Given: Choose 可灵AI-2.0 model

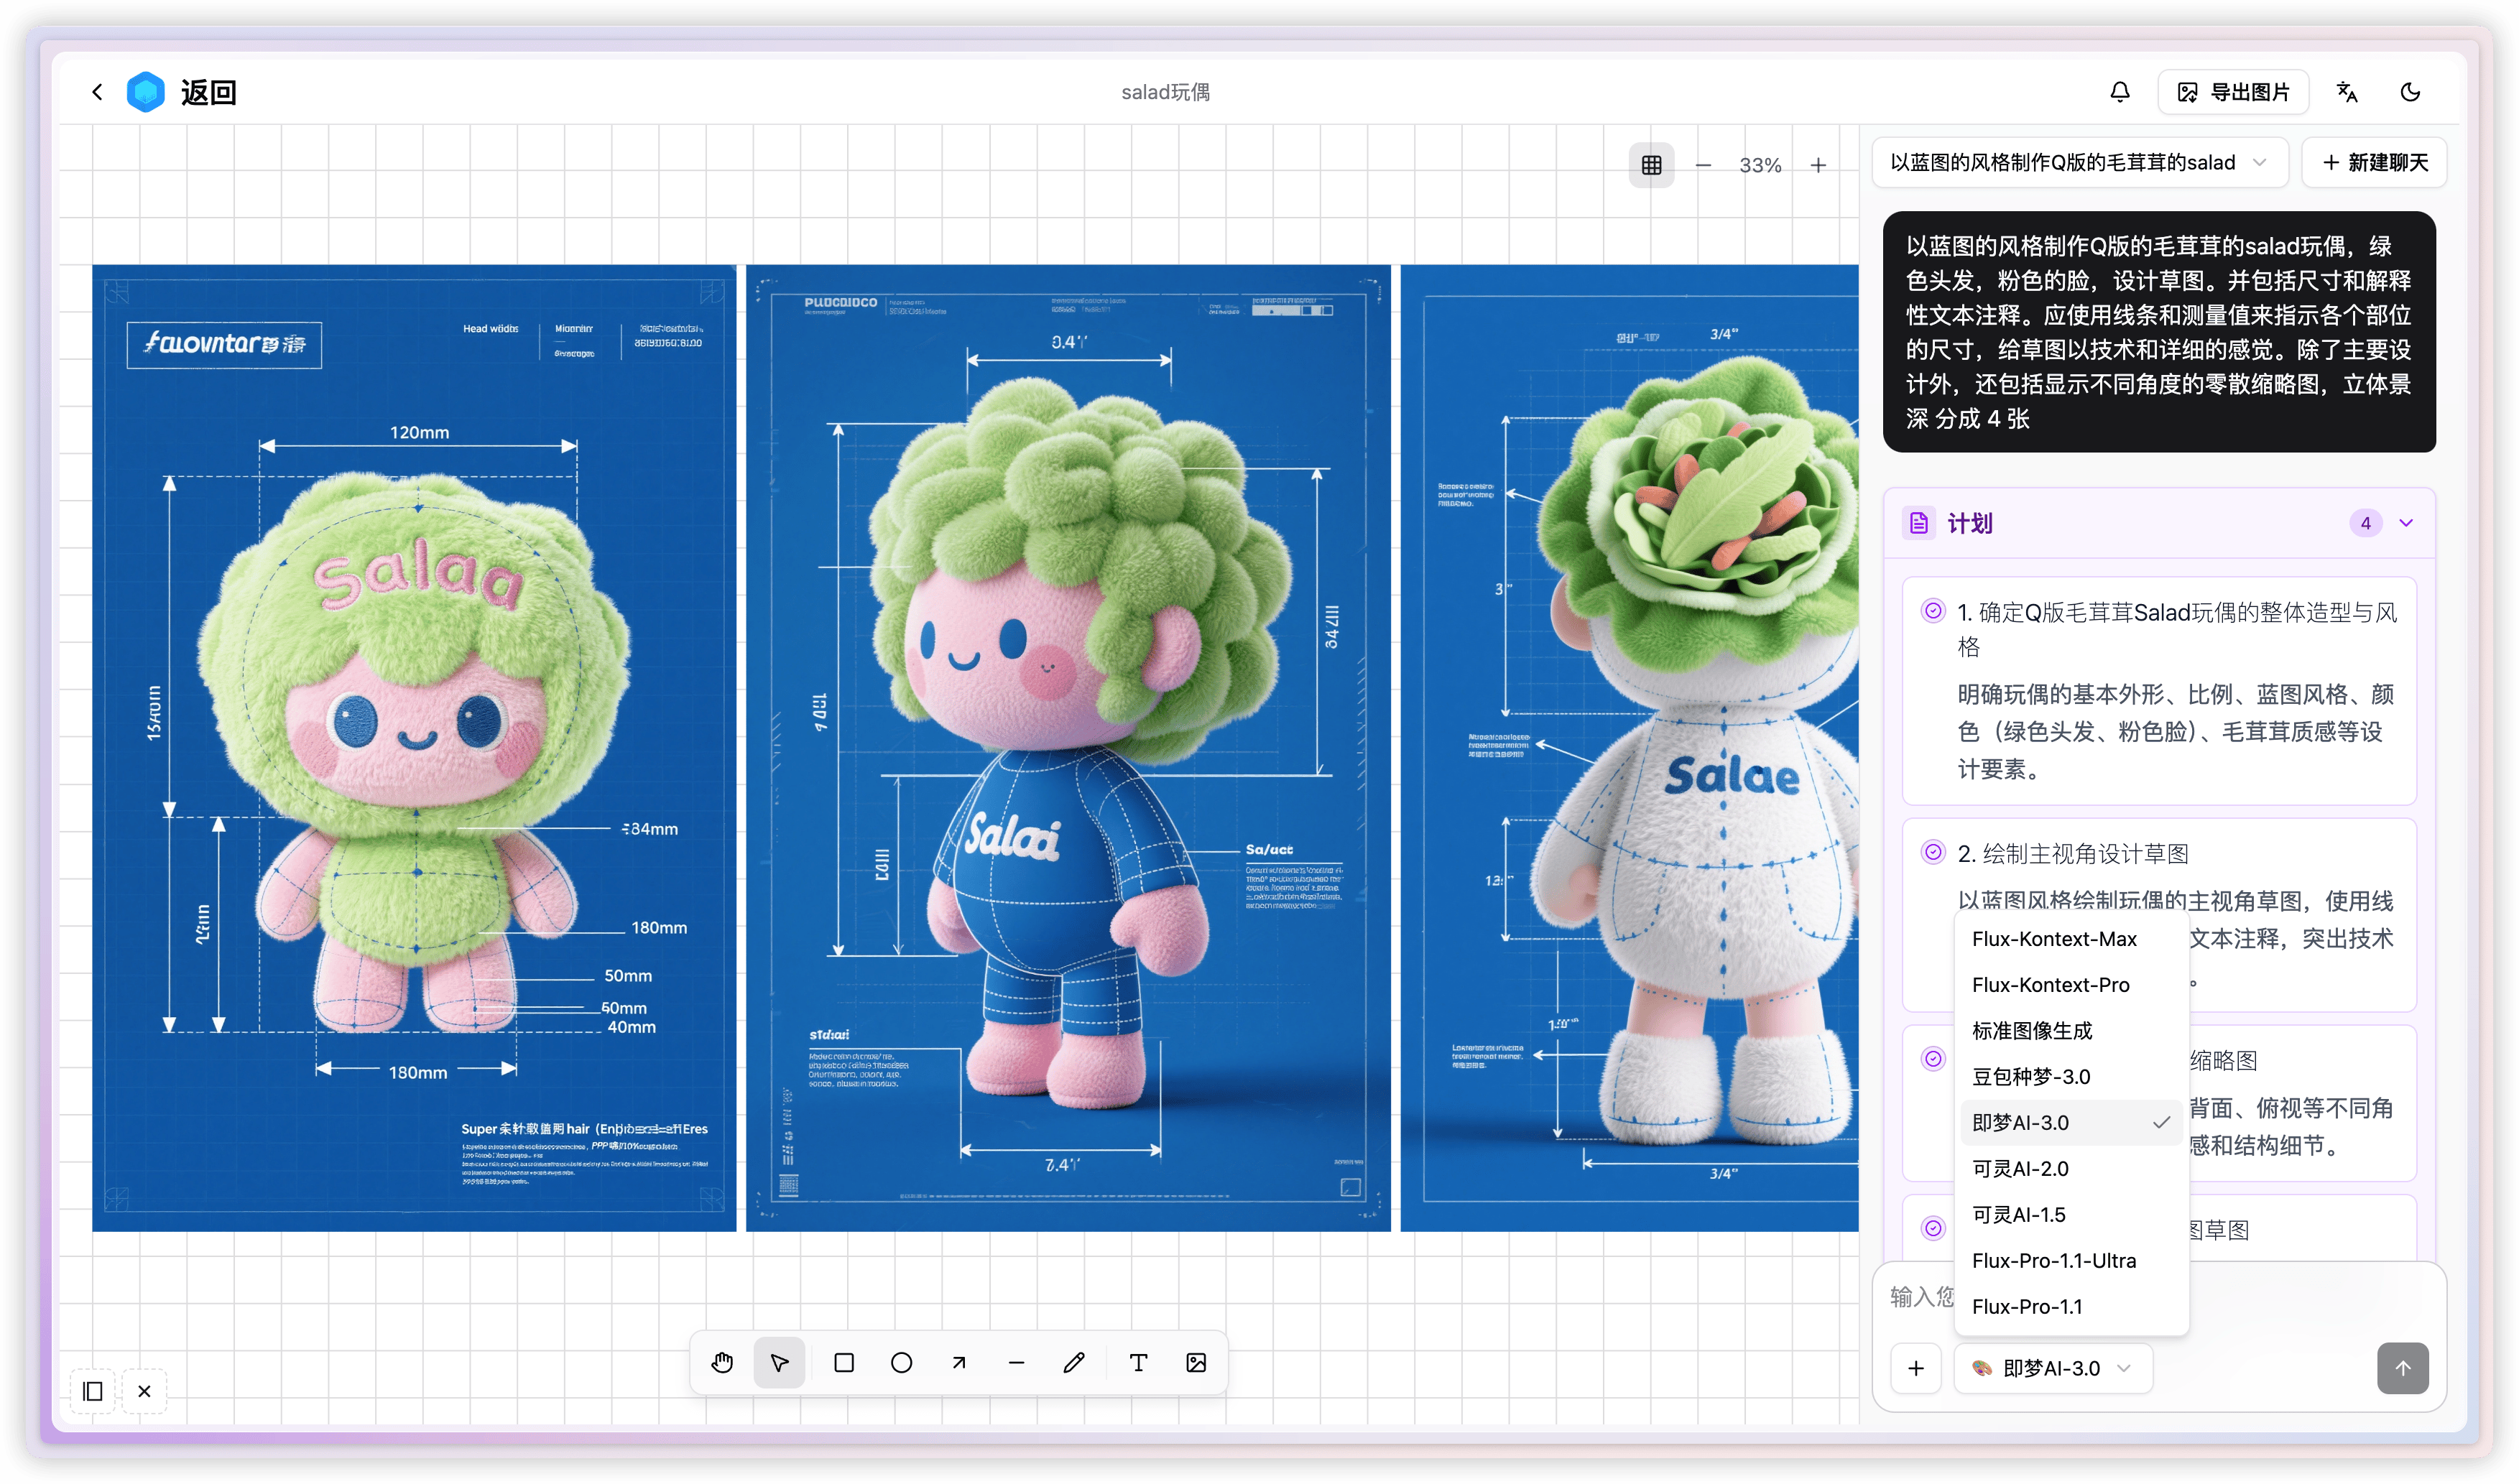Looking at the screenshot, I should (2070, 1169).
